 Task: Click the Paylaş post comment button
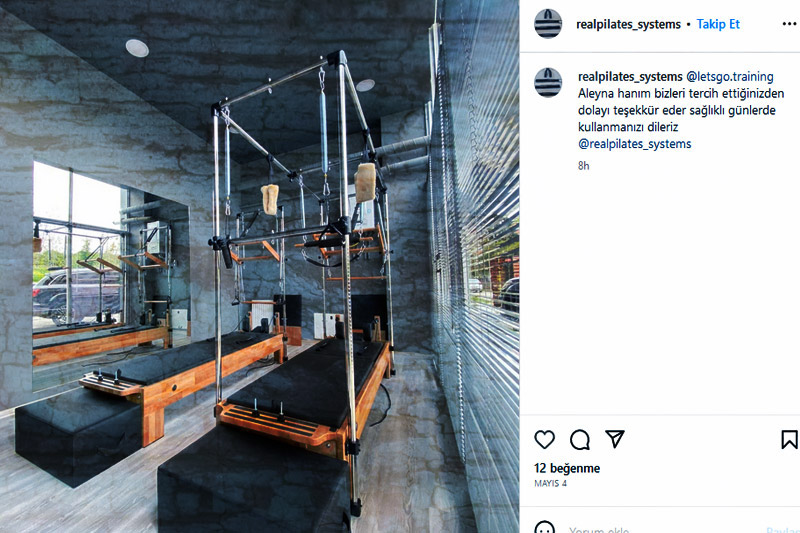[783, 529]
